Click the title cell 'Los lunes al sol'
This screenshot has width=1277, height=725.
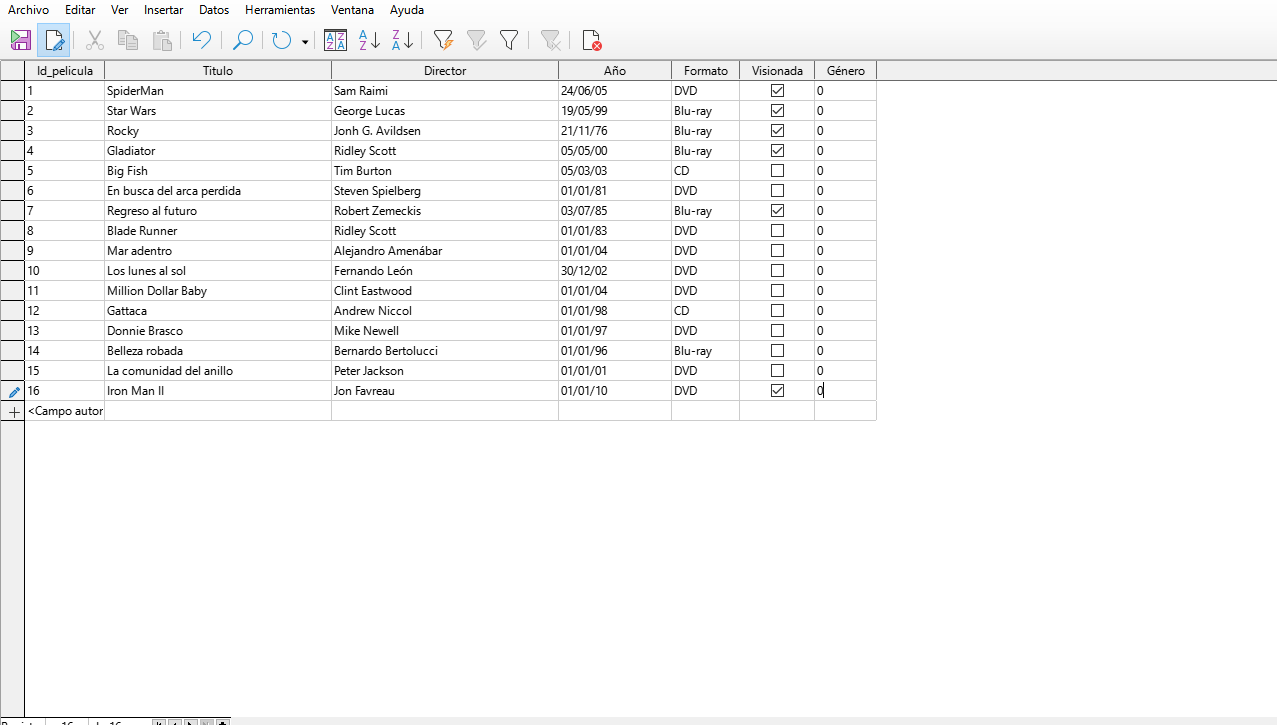coord(218,271)
